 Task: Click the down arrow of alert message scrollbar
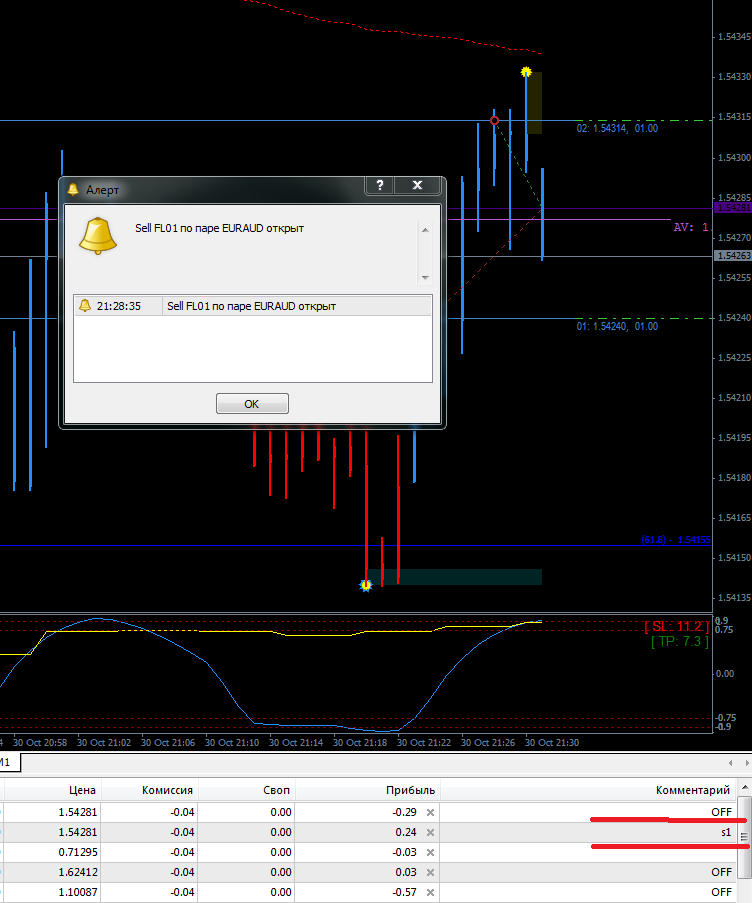pos(425,278)
